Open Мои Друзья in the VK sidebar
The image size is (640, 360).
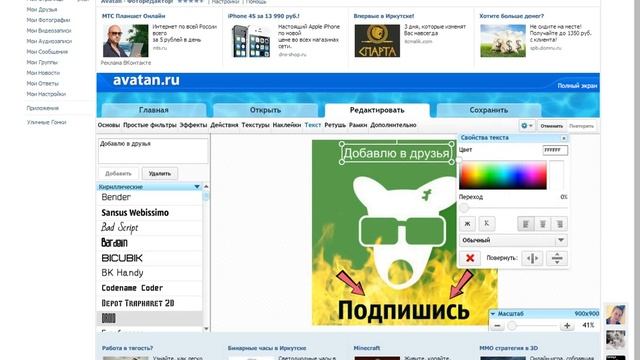click(x=42, y=9)
